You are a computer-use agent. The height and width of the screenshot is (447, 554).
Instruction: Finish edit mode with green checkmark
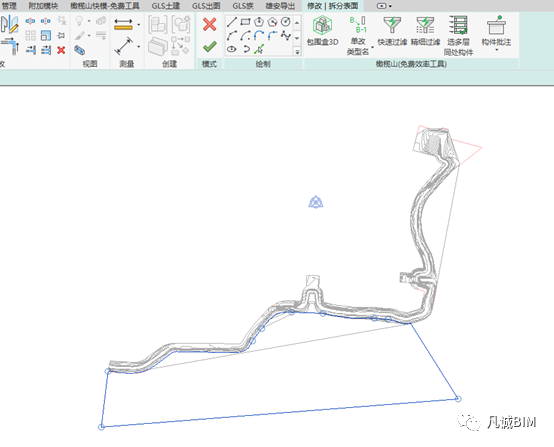tap(210, 46)
